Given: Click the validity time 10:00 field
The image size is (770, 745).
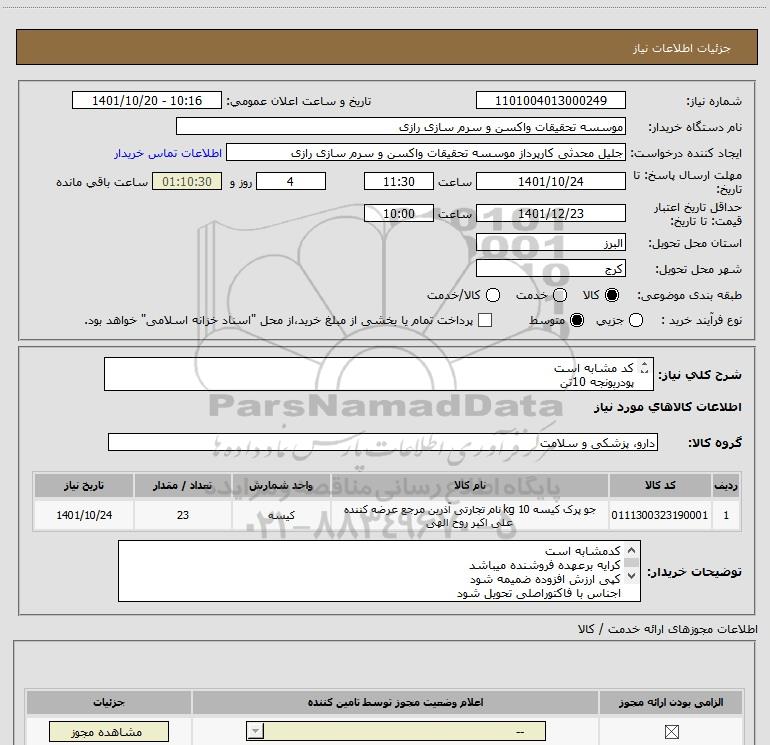Looking at the screenshot, I should click(399, 214).
